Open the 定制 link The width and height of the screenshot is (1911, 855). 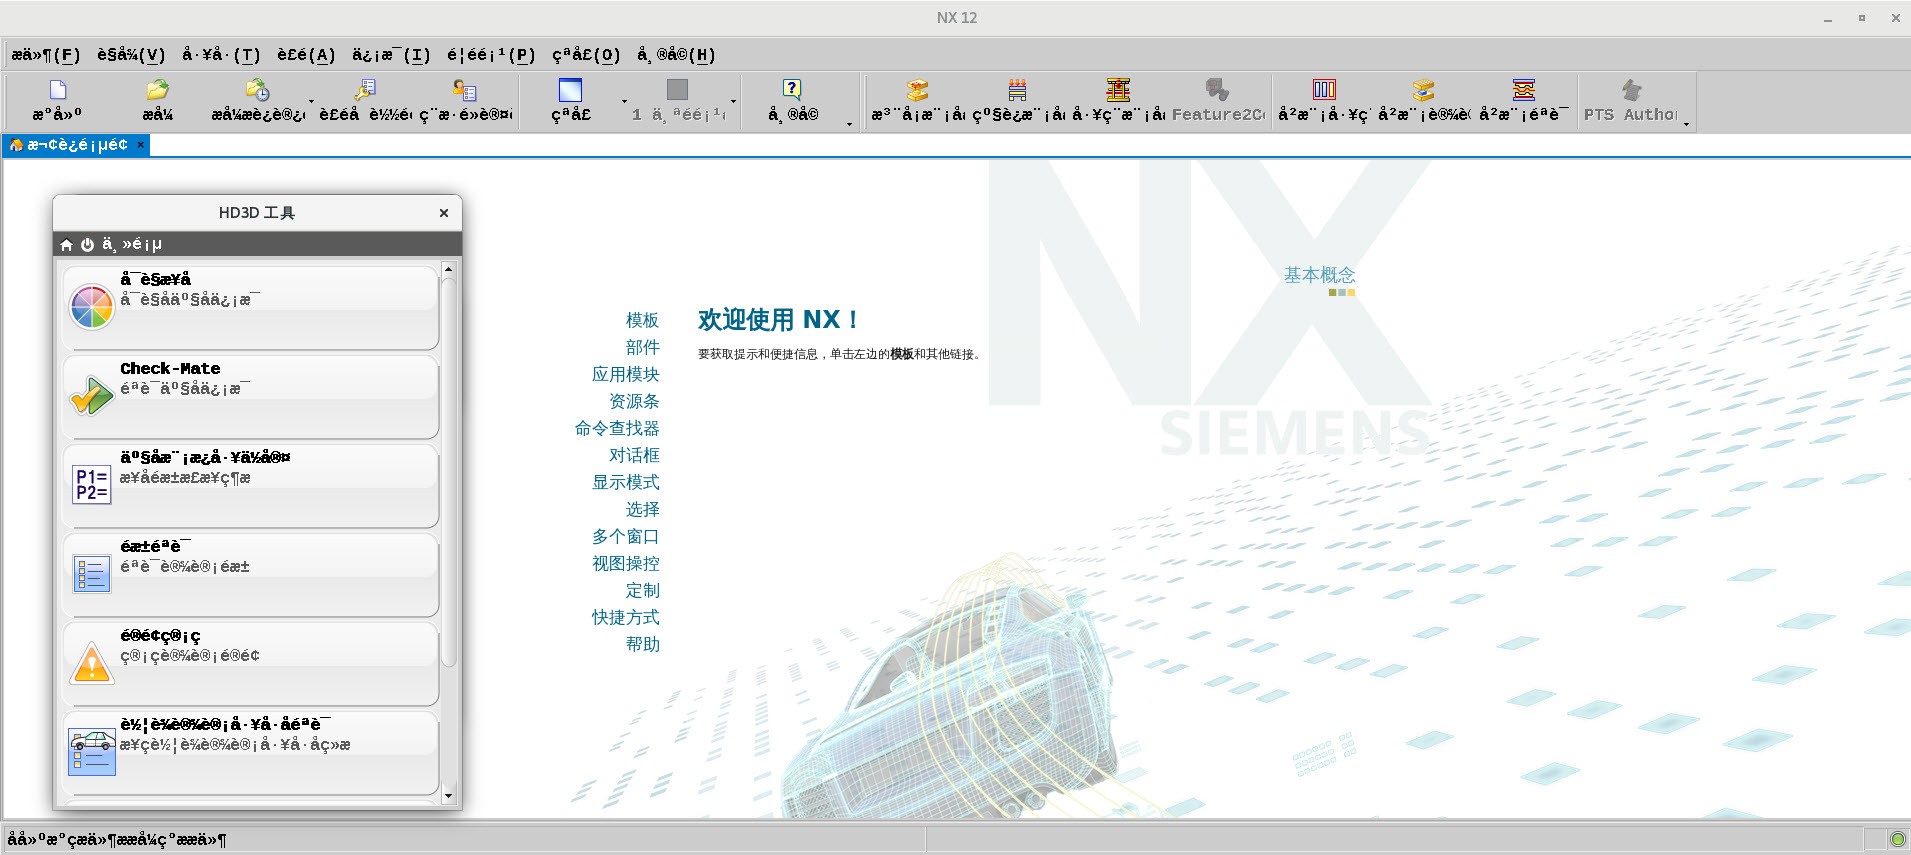(x=642, y=590)
